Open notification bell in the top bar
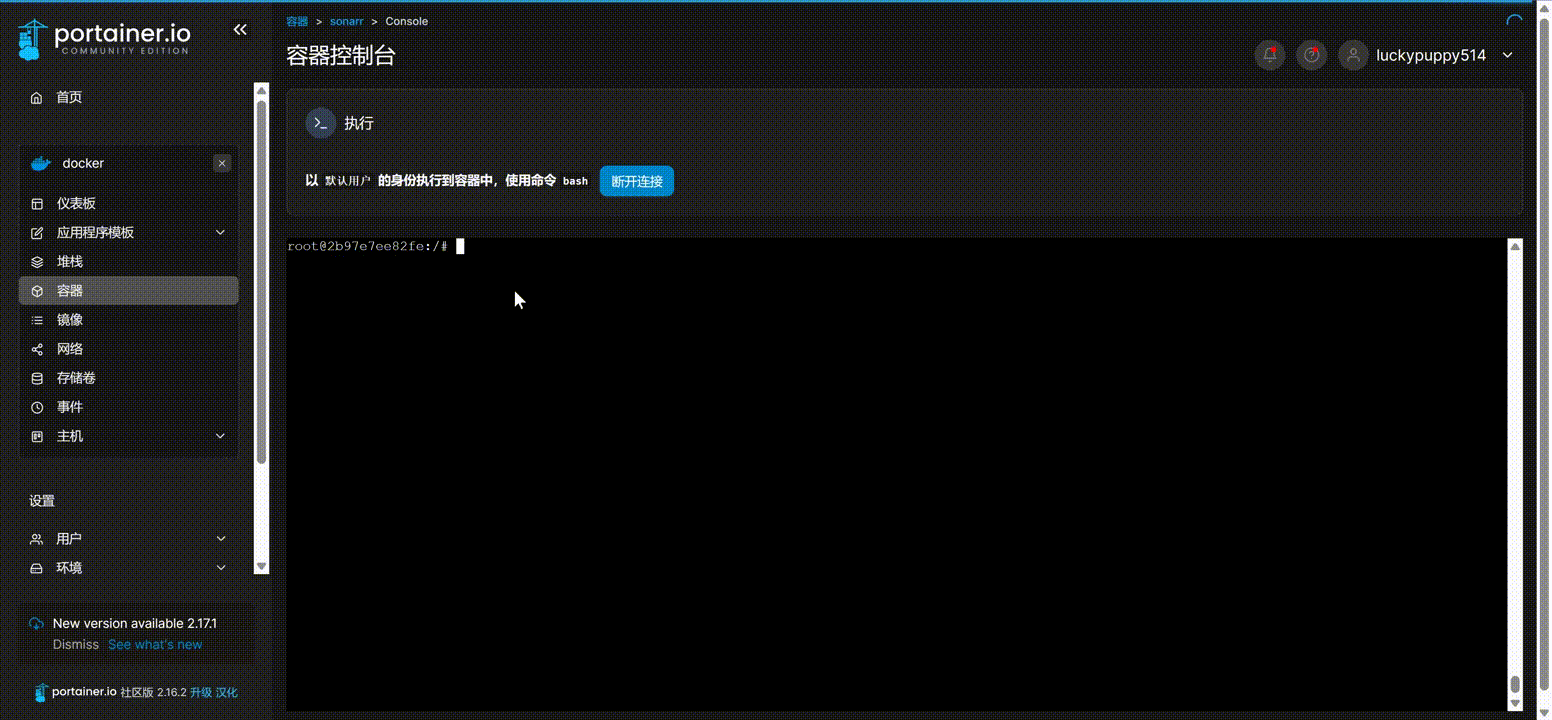The image size is (1552, 720). click(x=1269, y=55)
